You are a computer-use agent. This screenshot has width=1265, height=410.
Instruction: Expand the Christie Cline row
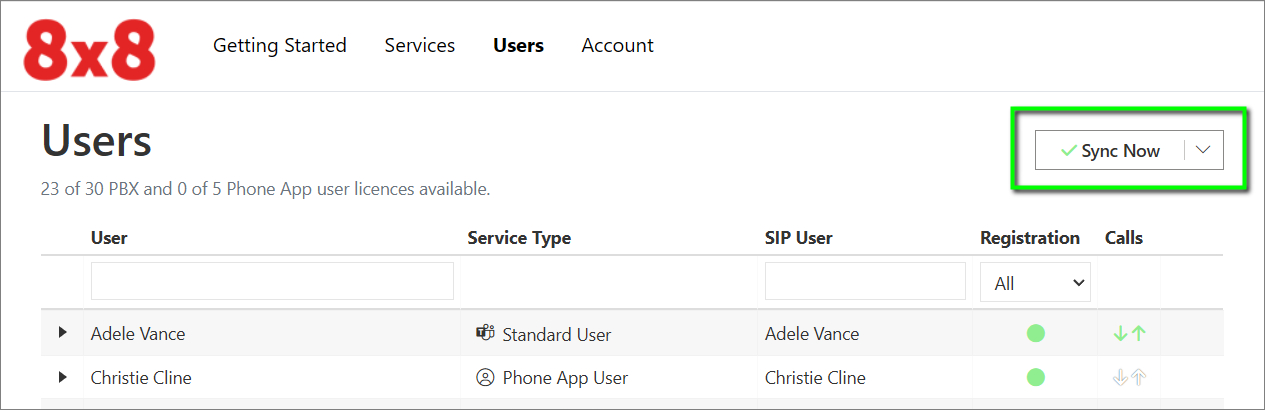click(x=62, y=378)
